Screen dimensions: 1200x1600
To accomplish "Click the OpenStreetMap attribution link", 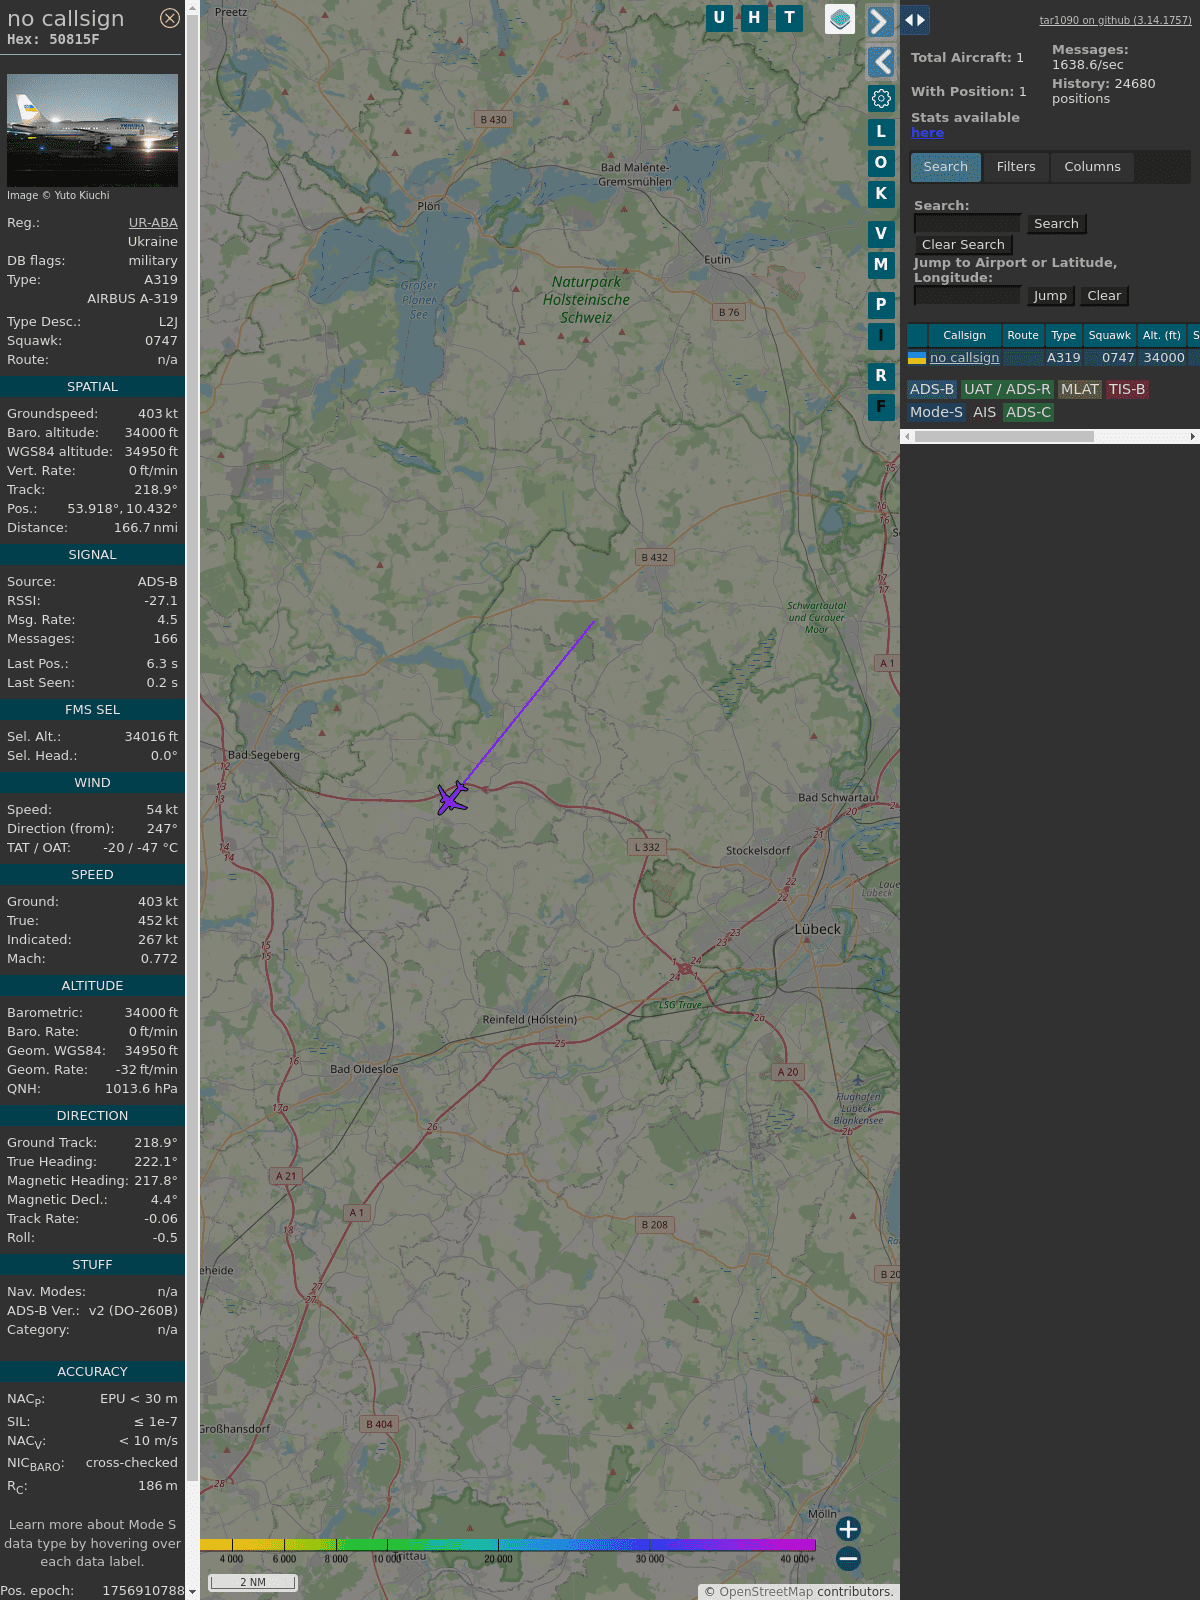I will point(766,1592).
